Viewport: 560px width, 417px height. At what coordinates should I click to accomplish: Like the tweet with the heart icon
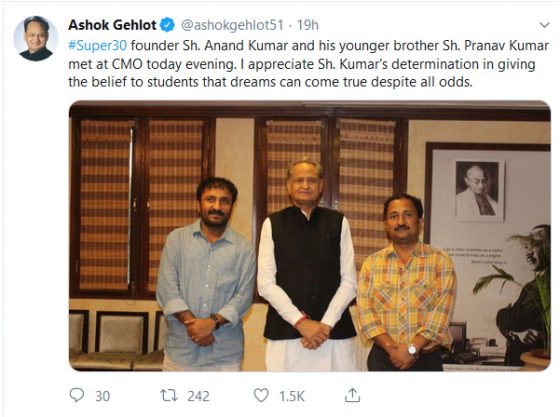tap(261, 396)
